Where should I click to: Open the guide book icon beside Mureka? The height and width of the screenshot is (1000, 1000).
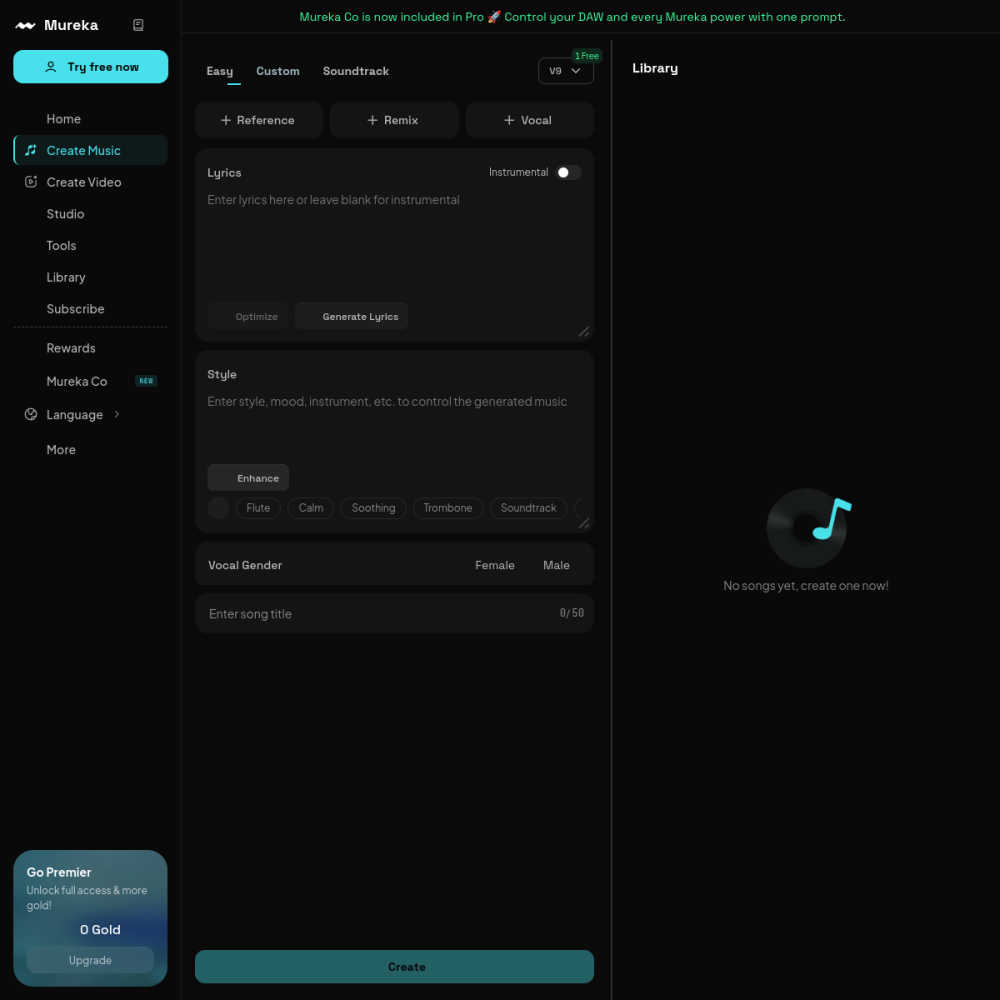(138, 25)
